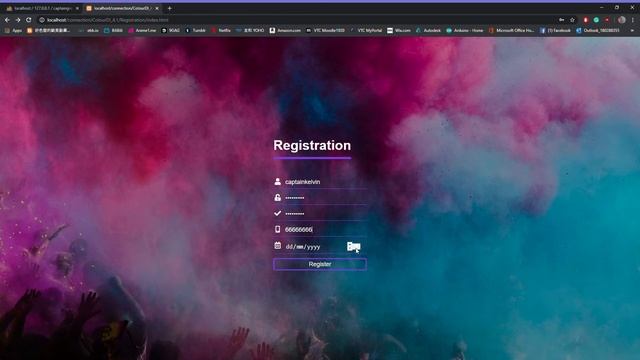Screen dimensions: 640x360
Task: Switch to the first localhost browser tab
Action: click(42, 8)
